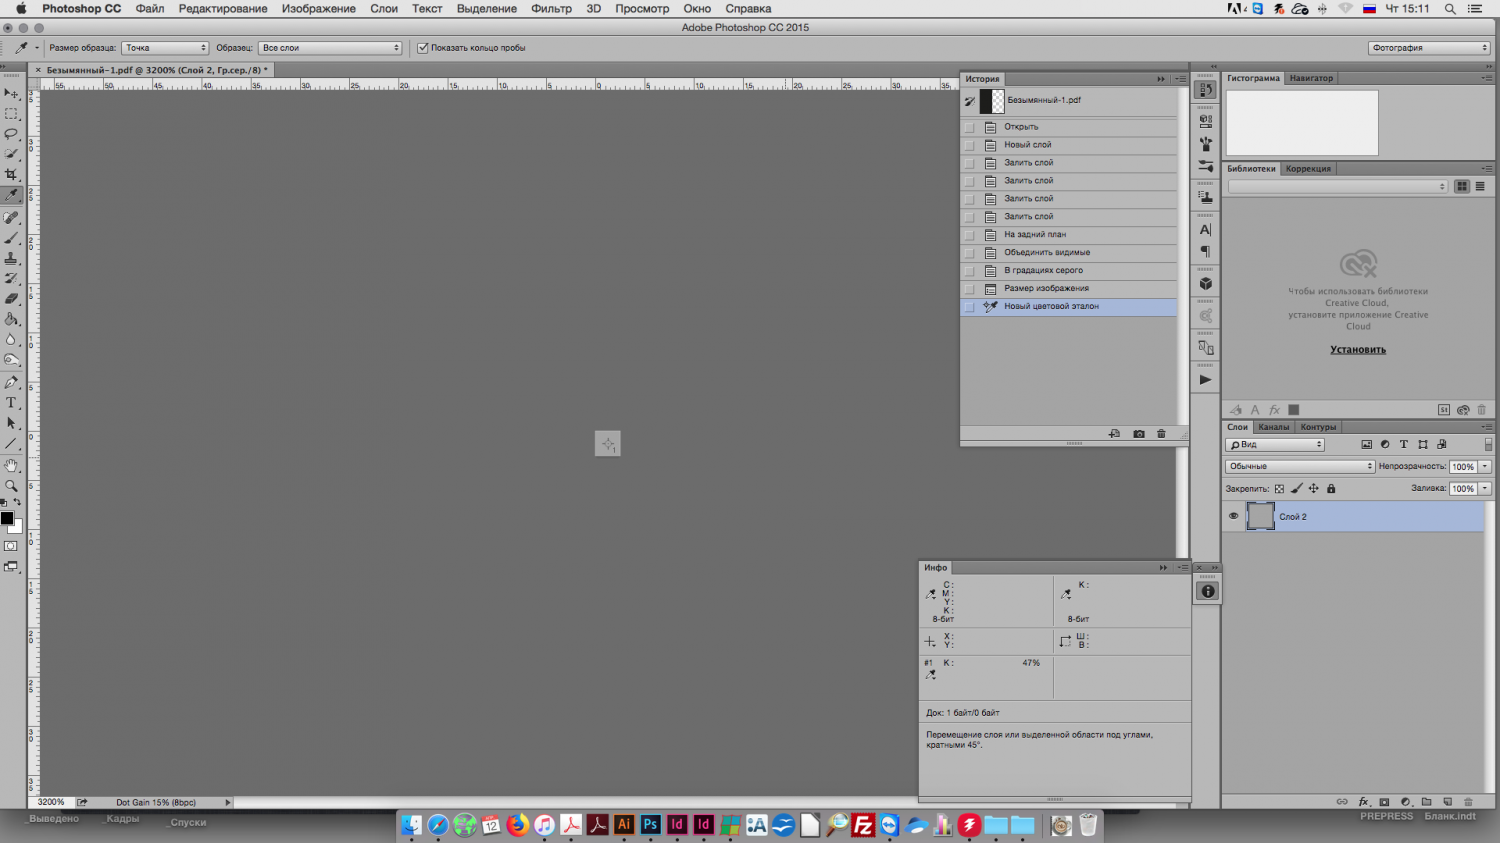Select the Zoom tool
Viewport: 1500px width, 843px height.
coord(12,486)
